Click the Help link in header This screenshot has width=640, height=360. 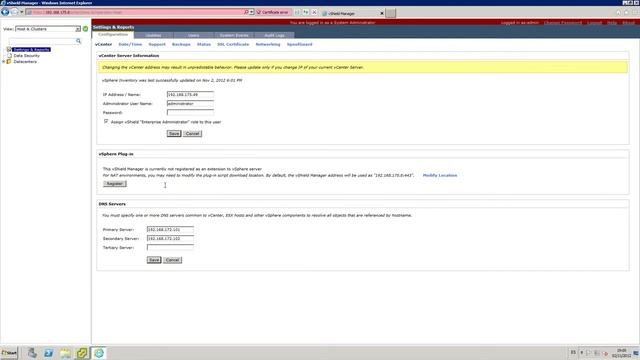click(x=612, y=22)
